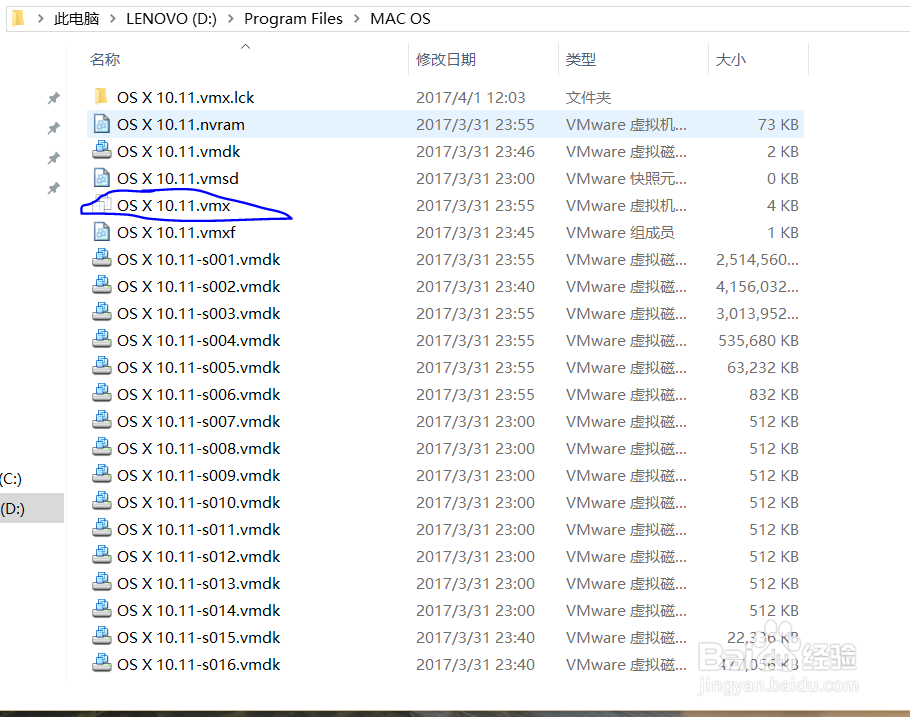This screenshot has height=717, width=910.
Task: Click the date 2017/3/31 23:46
Action: tap(475, 152)
